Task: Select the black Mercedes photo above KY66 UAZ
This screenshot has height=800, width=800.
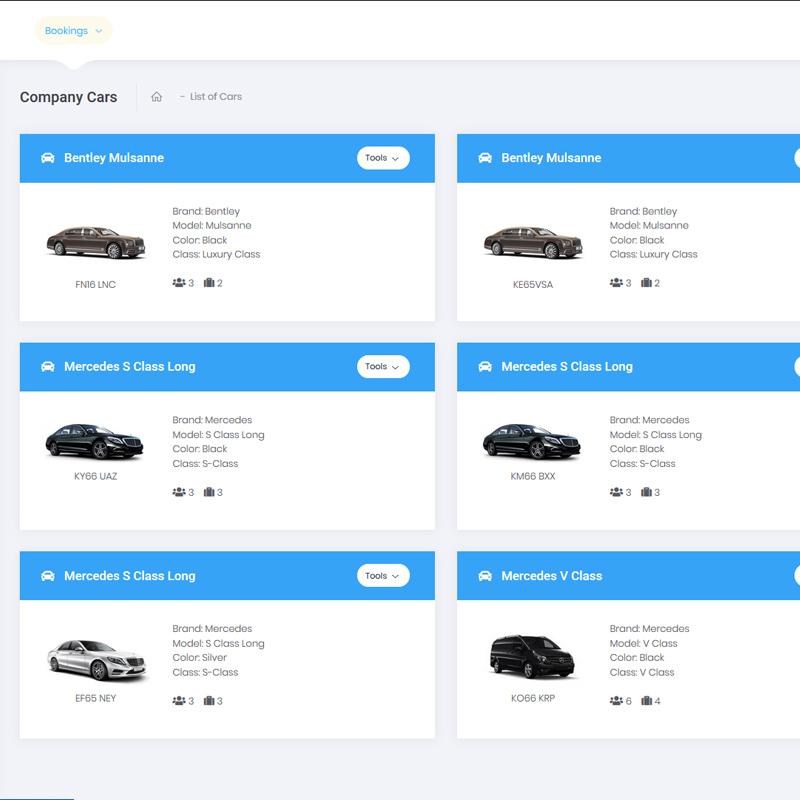Action: [x=95, y=441]
